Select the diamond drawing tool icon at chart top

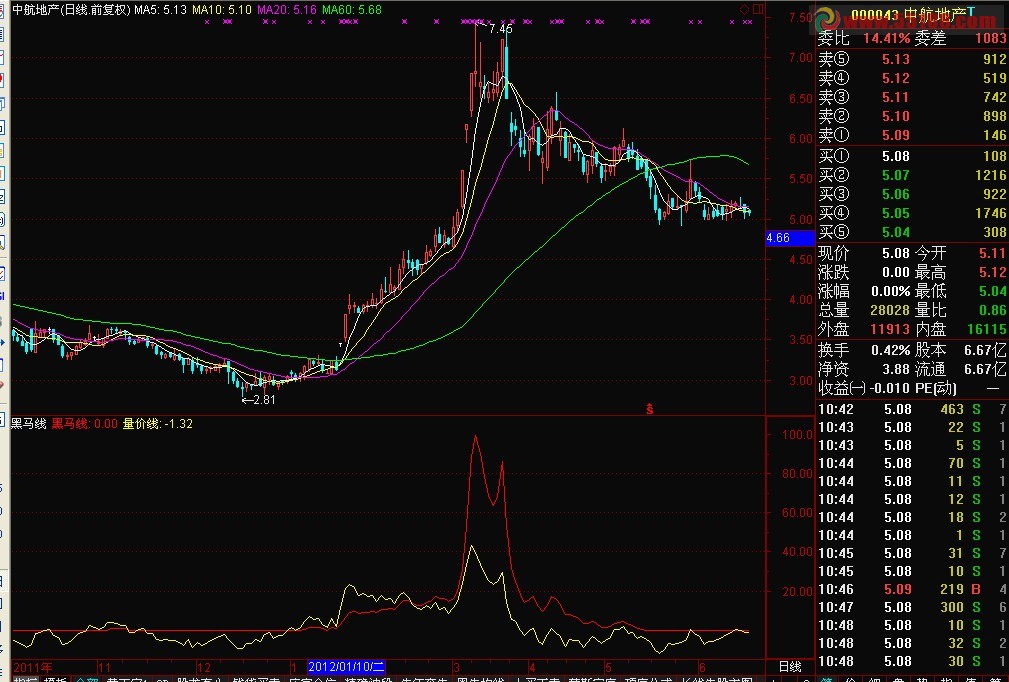tap(743, 10)
